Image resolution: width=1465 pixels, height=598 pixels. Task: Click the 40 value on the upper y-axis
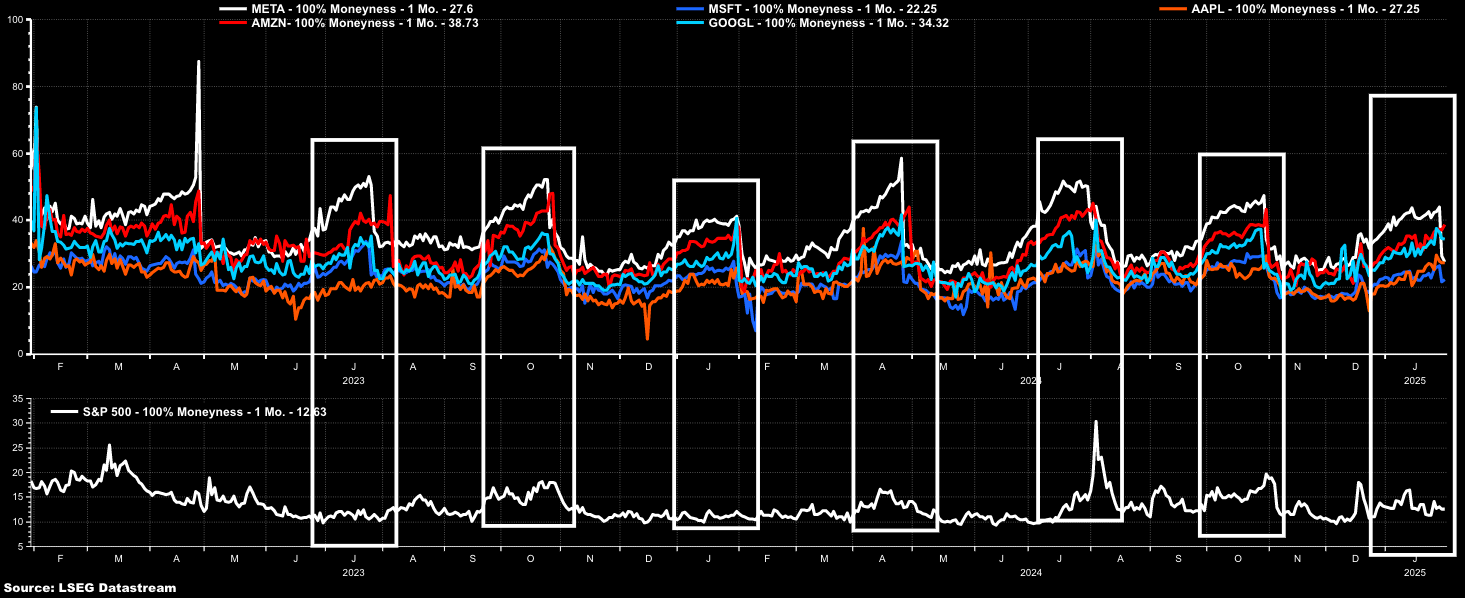(19, 220)
